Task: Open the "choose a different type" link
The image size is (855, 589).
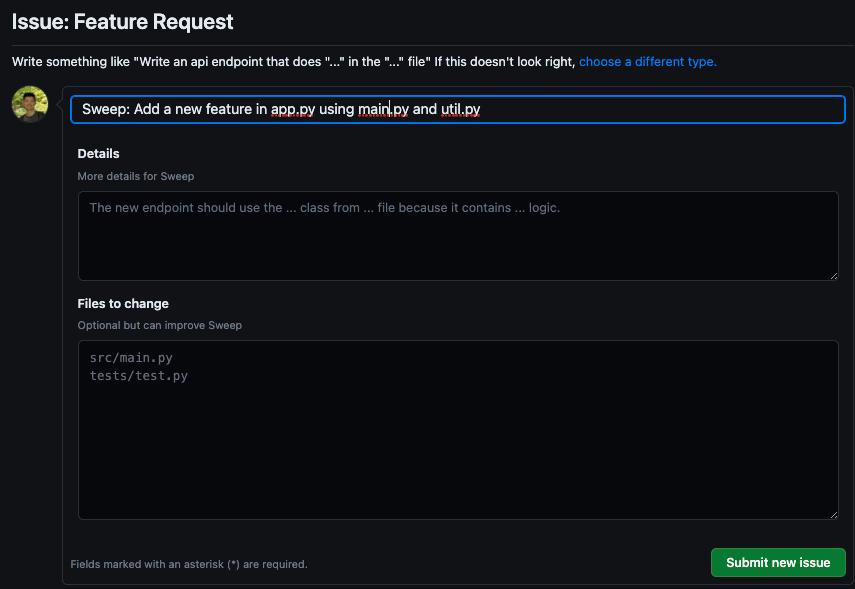Action: pos(647,62)
